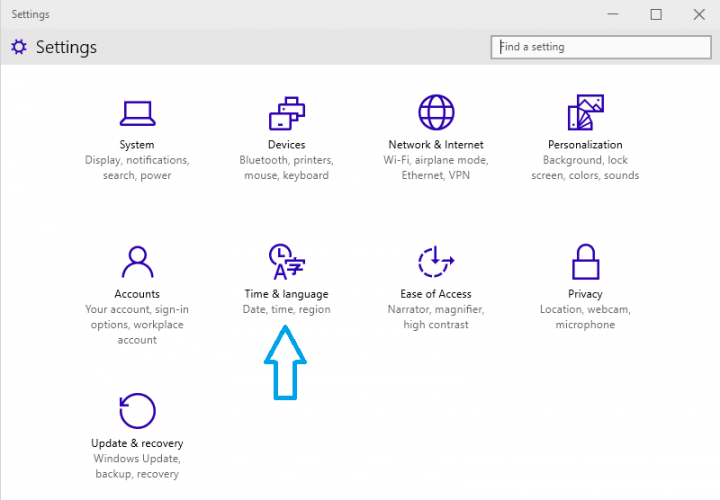Click the Settings gear icon in header
Screen dimensions: 720x500
point(19,47)
